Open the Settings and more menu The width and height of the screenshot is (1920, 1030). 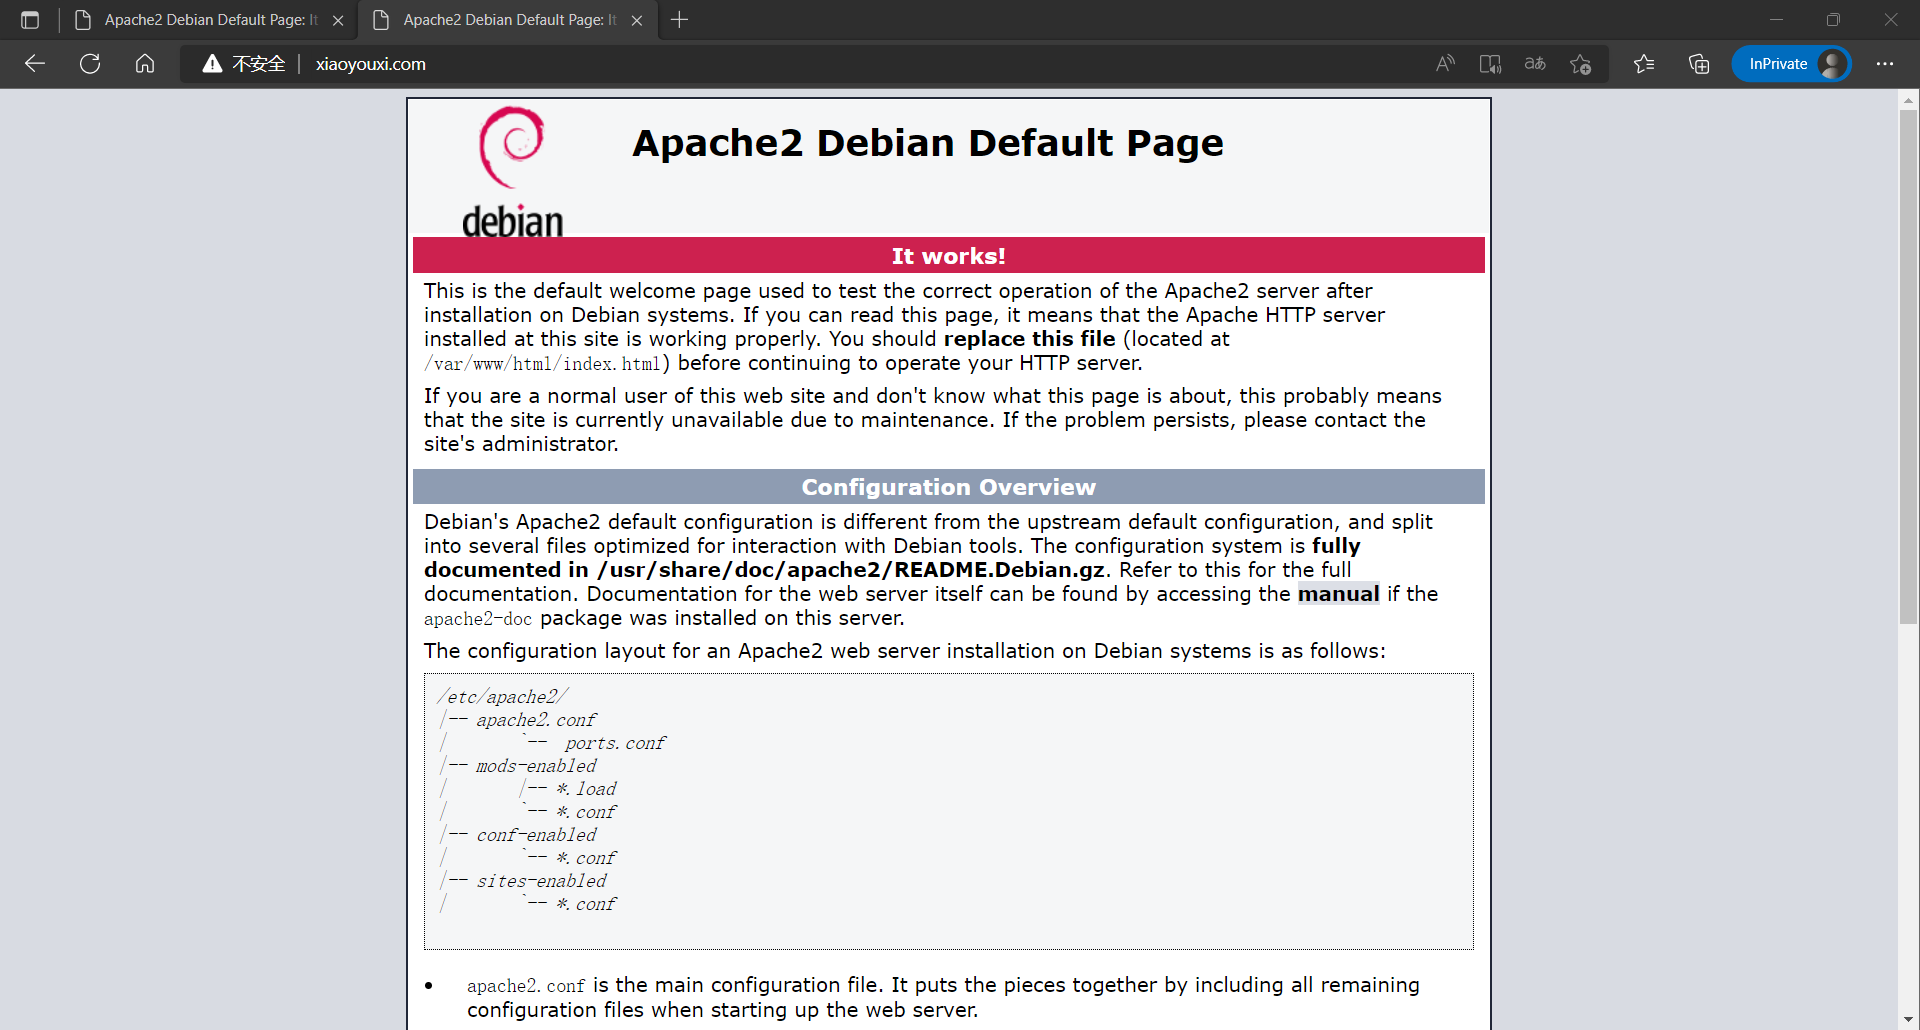click(x=1885, y=64)
